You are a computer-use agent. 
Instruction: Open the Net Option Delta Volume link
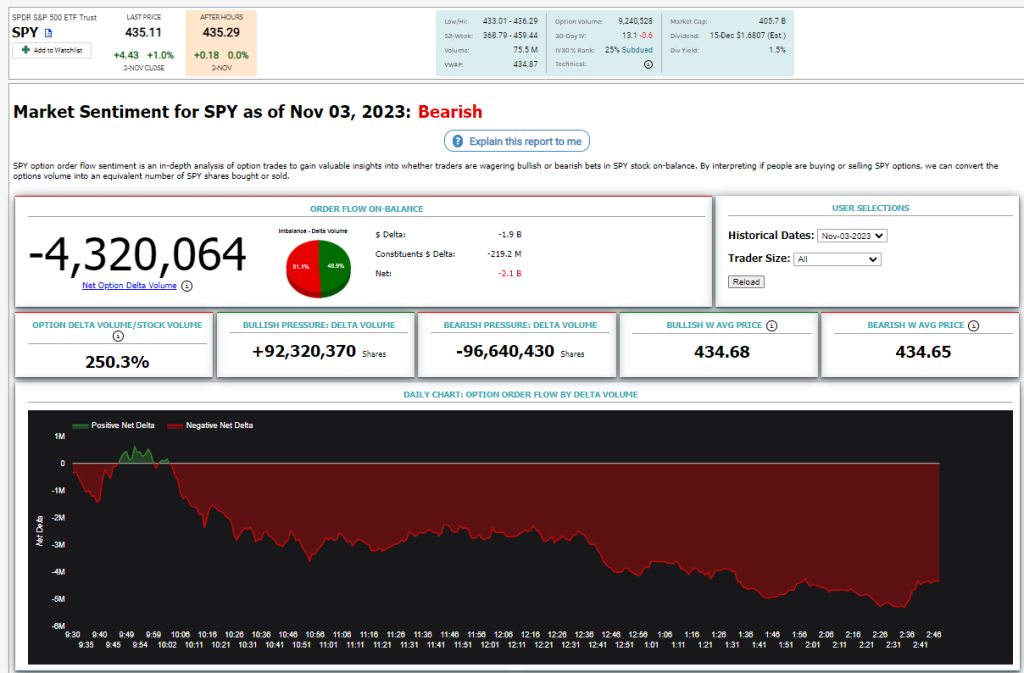point(129,285)
